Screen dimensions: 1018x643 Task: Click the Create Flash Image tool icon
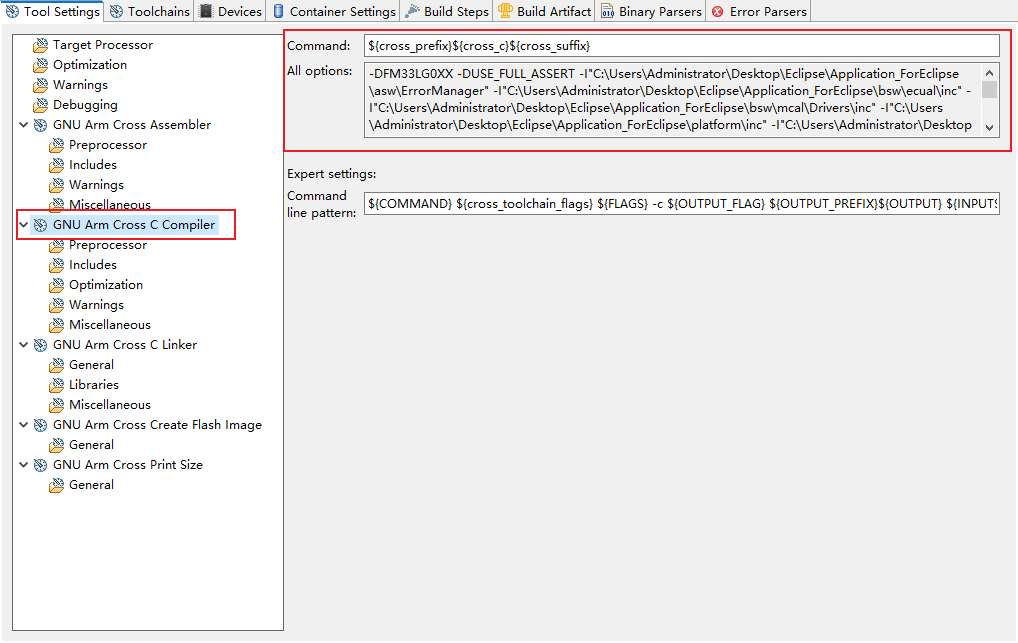[40, 425]
